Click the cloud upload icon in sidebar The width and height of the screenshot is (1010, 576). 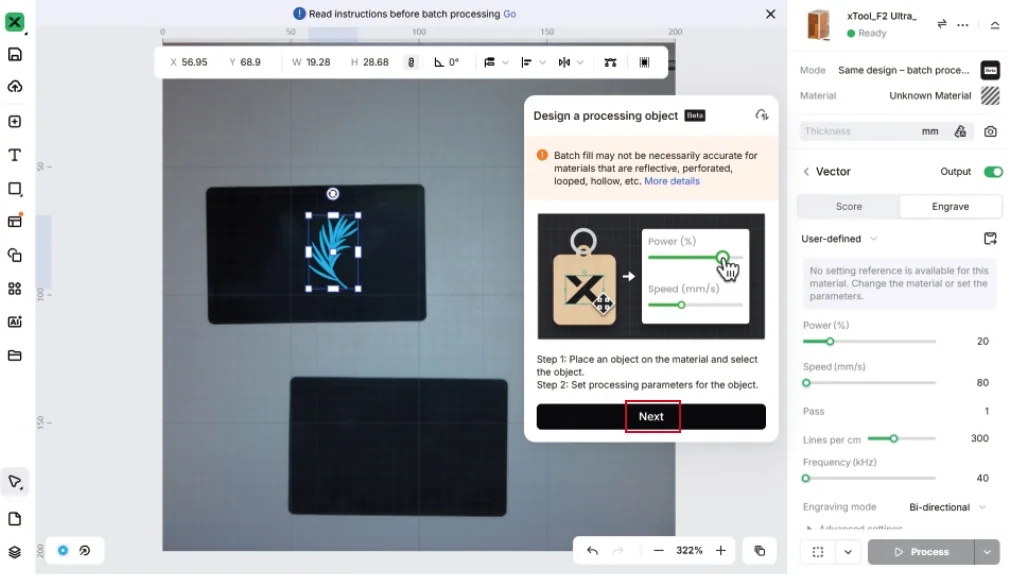14,86
